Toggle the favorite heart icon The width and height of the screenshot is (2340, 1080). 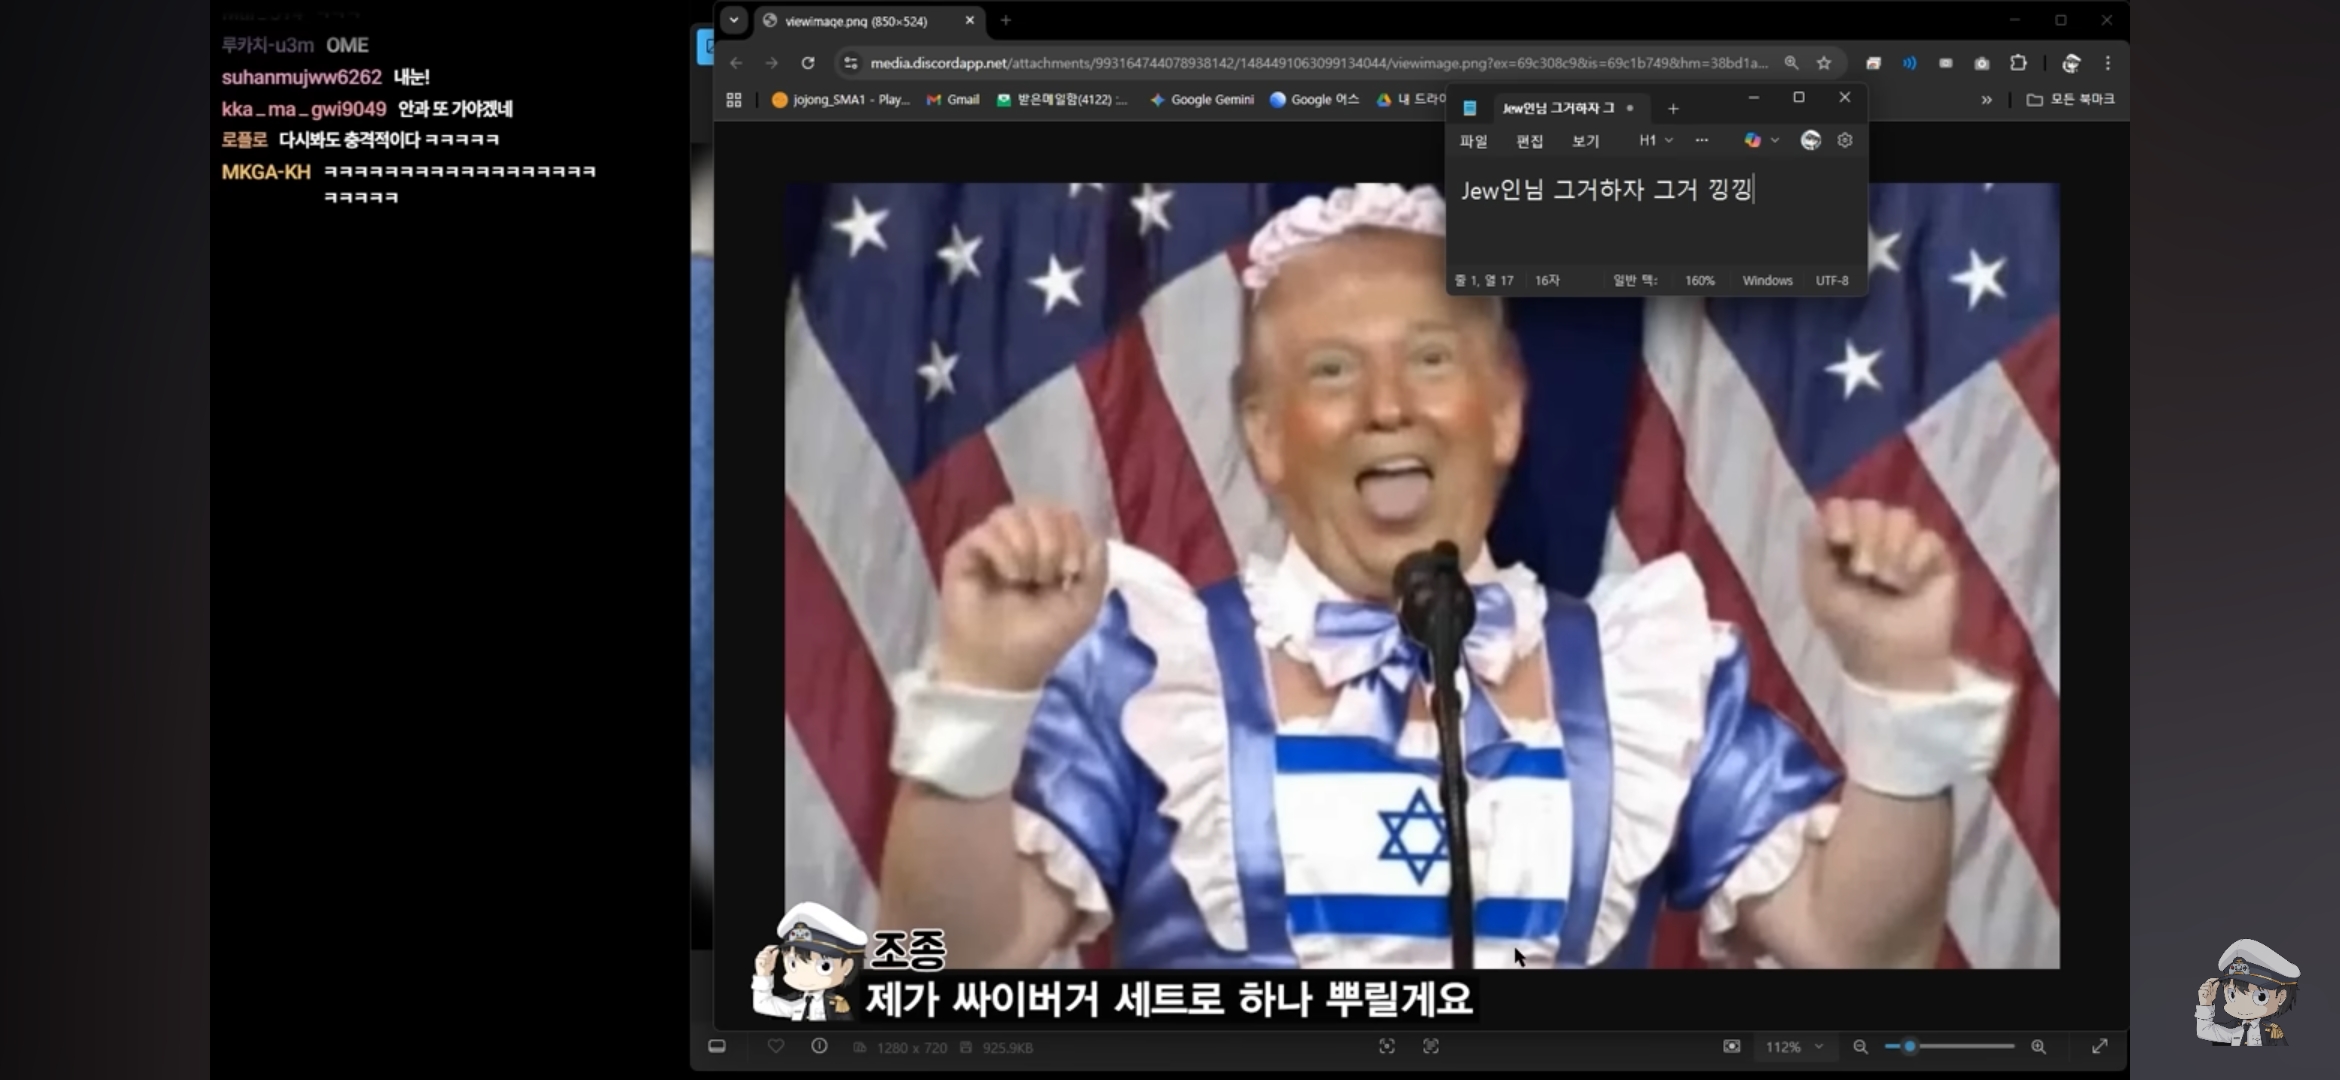[x=776, y=1046]
